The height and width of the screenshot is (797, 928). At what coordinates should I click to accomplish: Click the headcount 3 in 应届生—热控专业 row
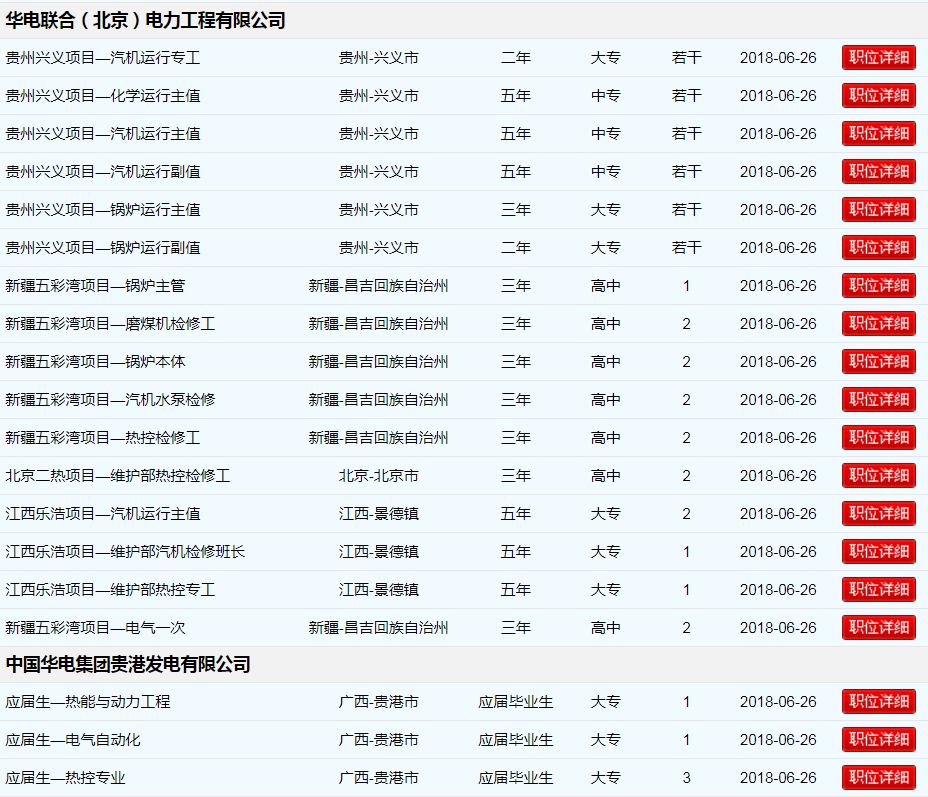tap(687, 777)
